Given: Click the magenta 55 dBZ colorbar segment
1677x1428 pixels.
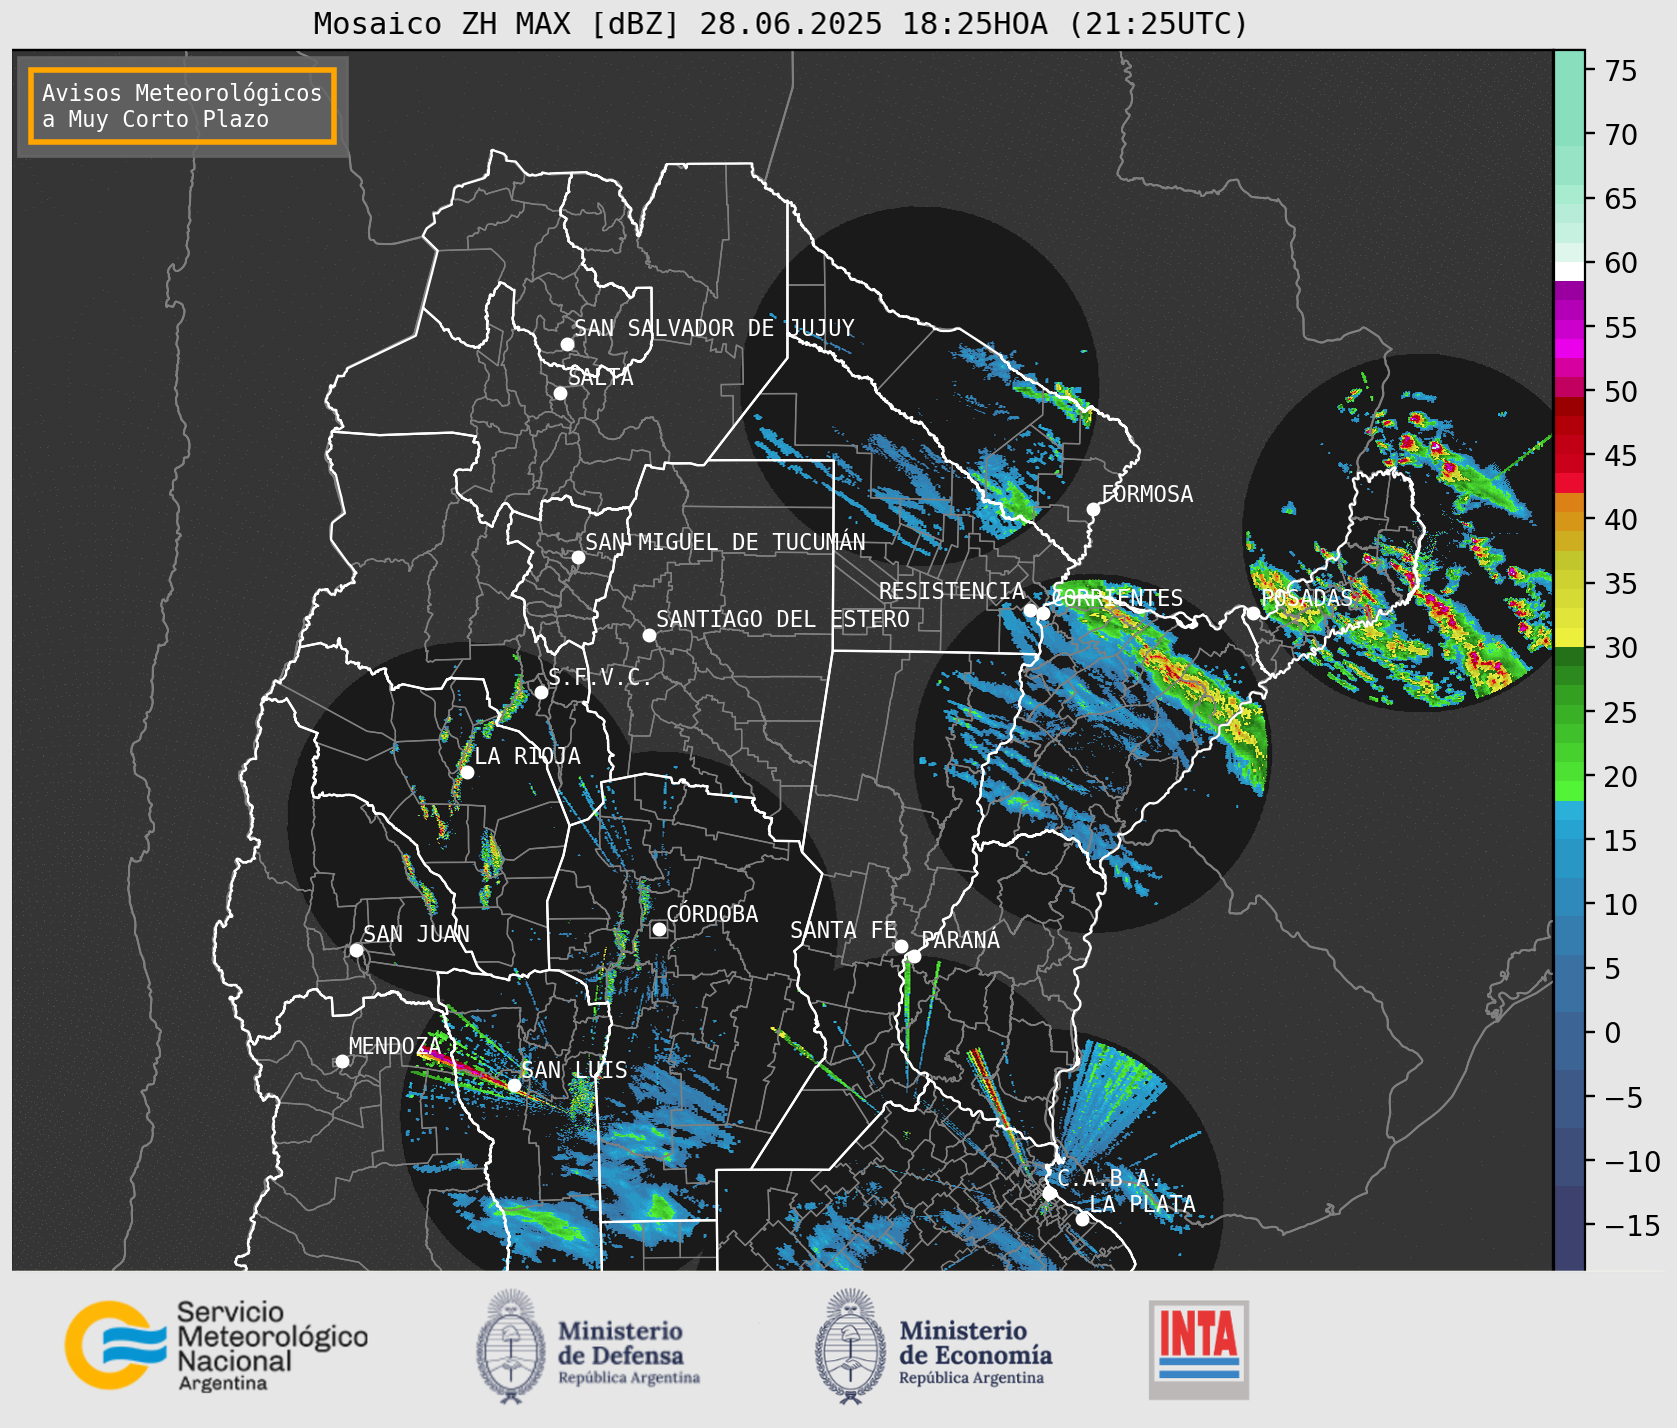Looking at the screenshot, I should click(1569, 328).
